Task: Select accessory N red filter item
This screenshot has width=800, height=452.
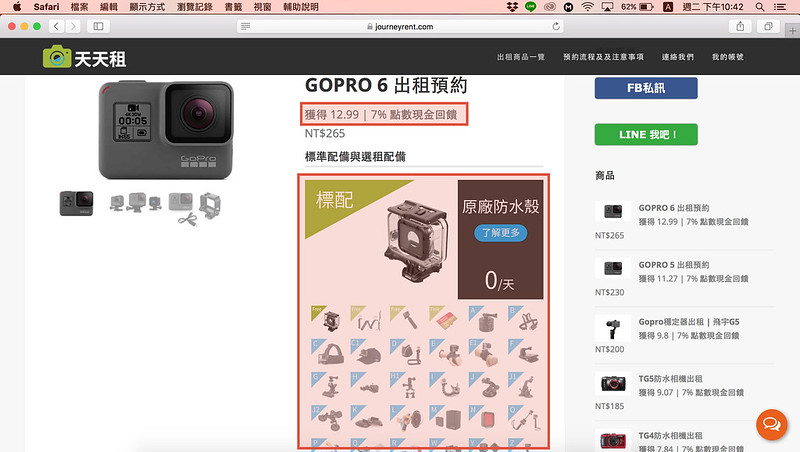Action: [484, 419]
